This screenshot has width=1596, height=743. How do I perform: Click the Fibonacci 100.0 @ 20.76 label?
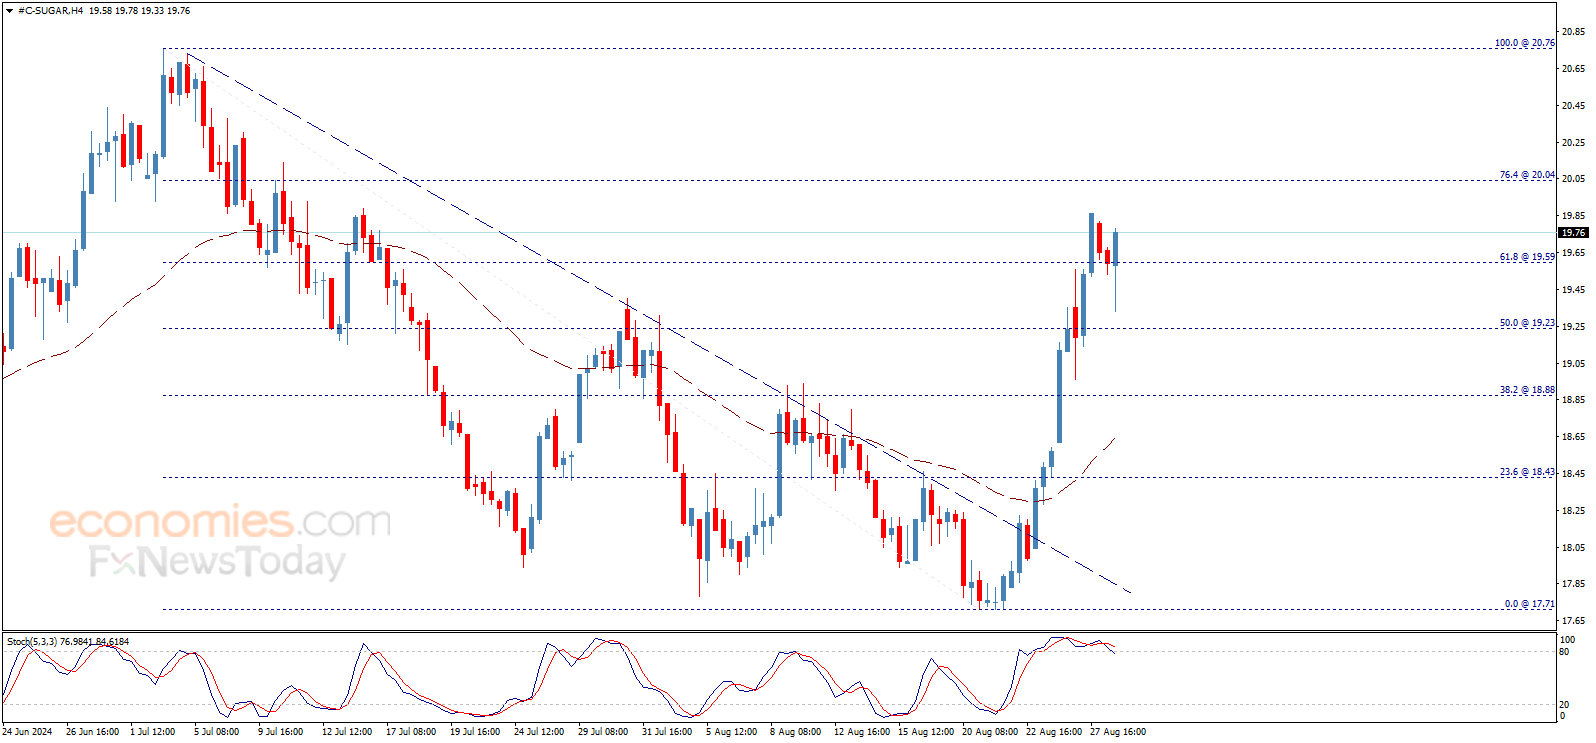(1524, 43)
